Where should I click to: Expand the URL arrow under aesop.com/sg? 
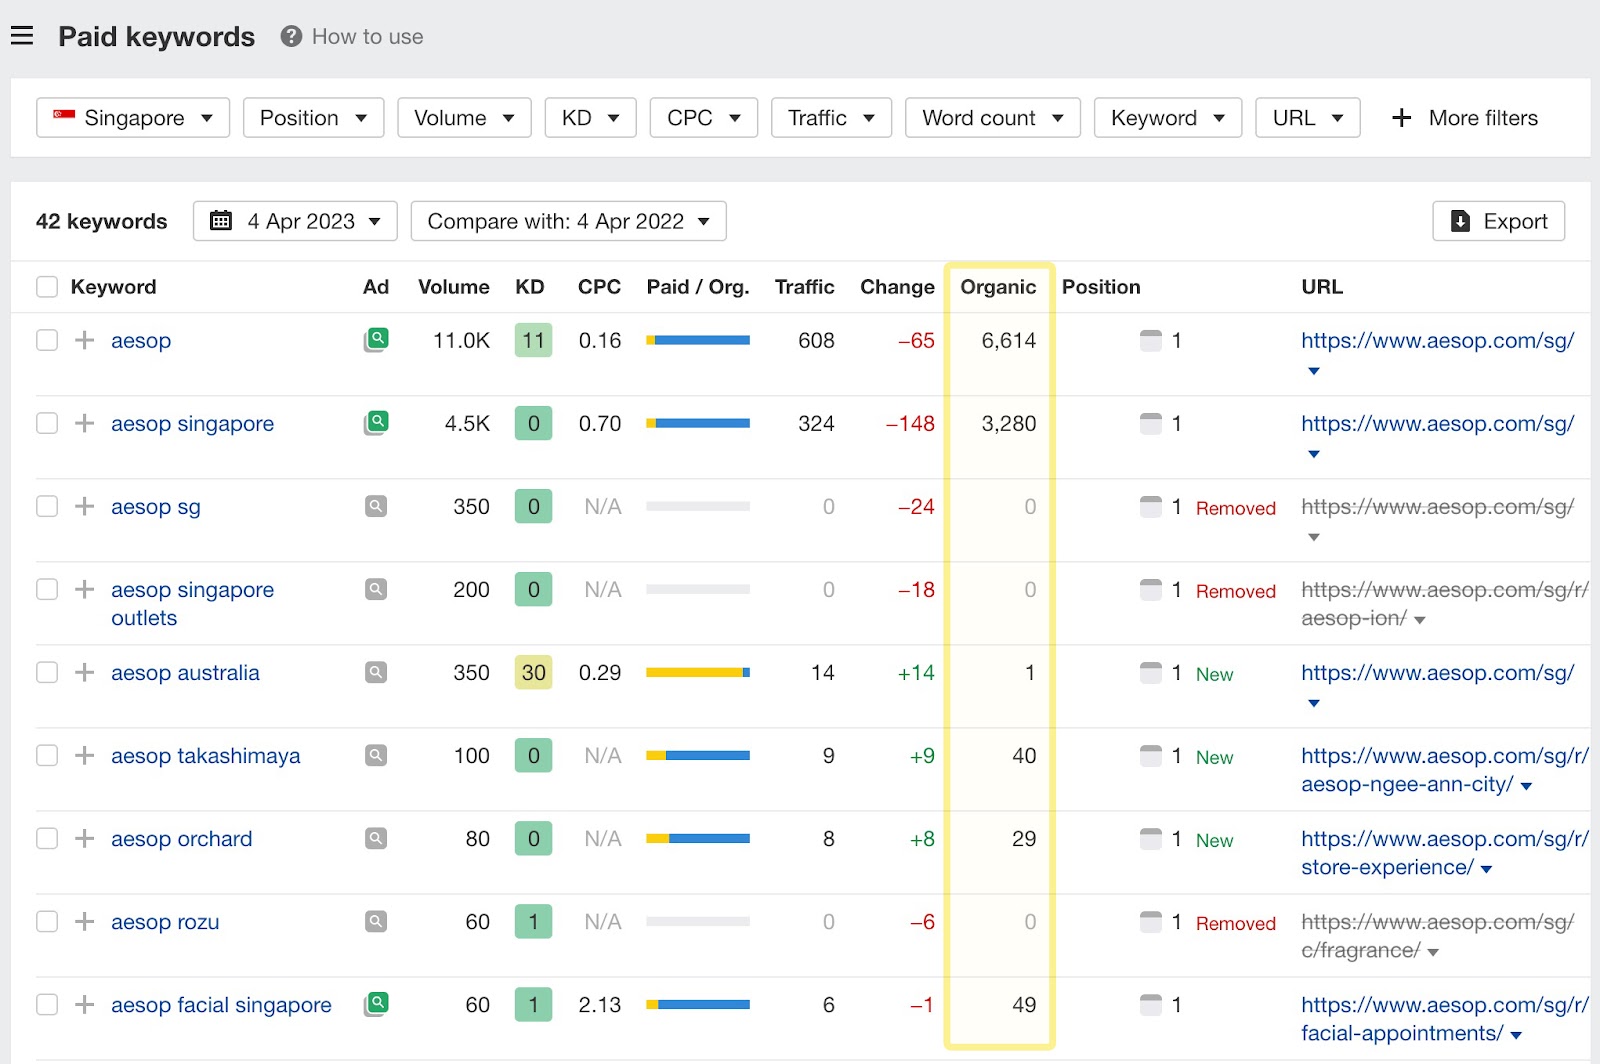(x=1313, y=371)
